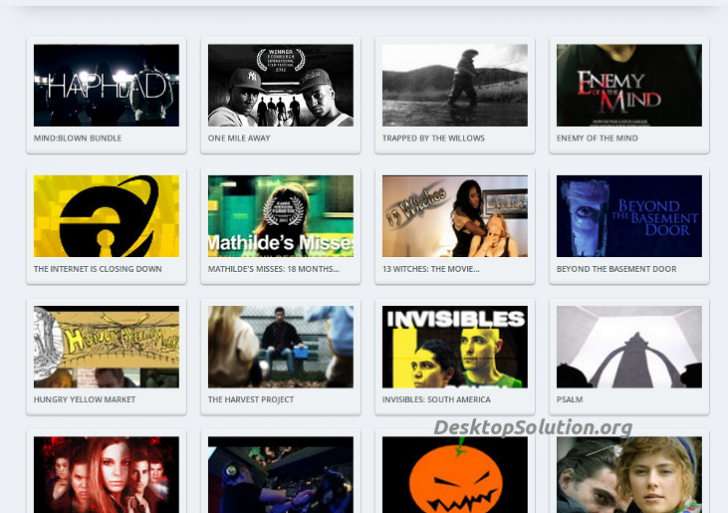Screen dimensions: 728x513
Task: Click the ONE MILE AWAY title
Action: 239,138
